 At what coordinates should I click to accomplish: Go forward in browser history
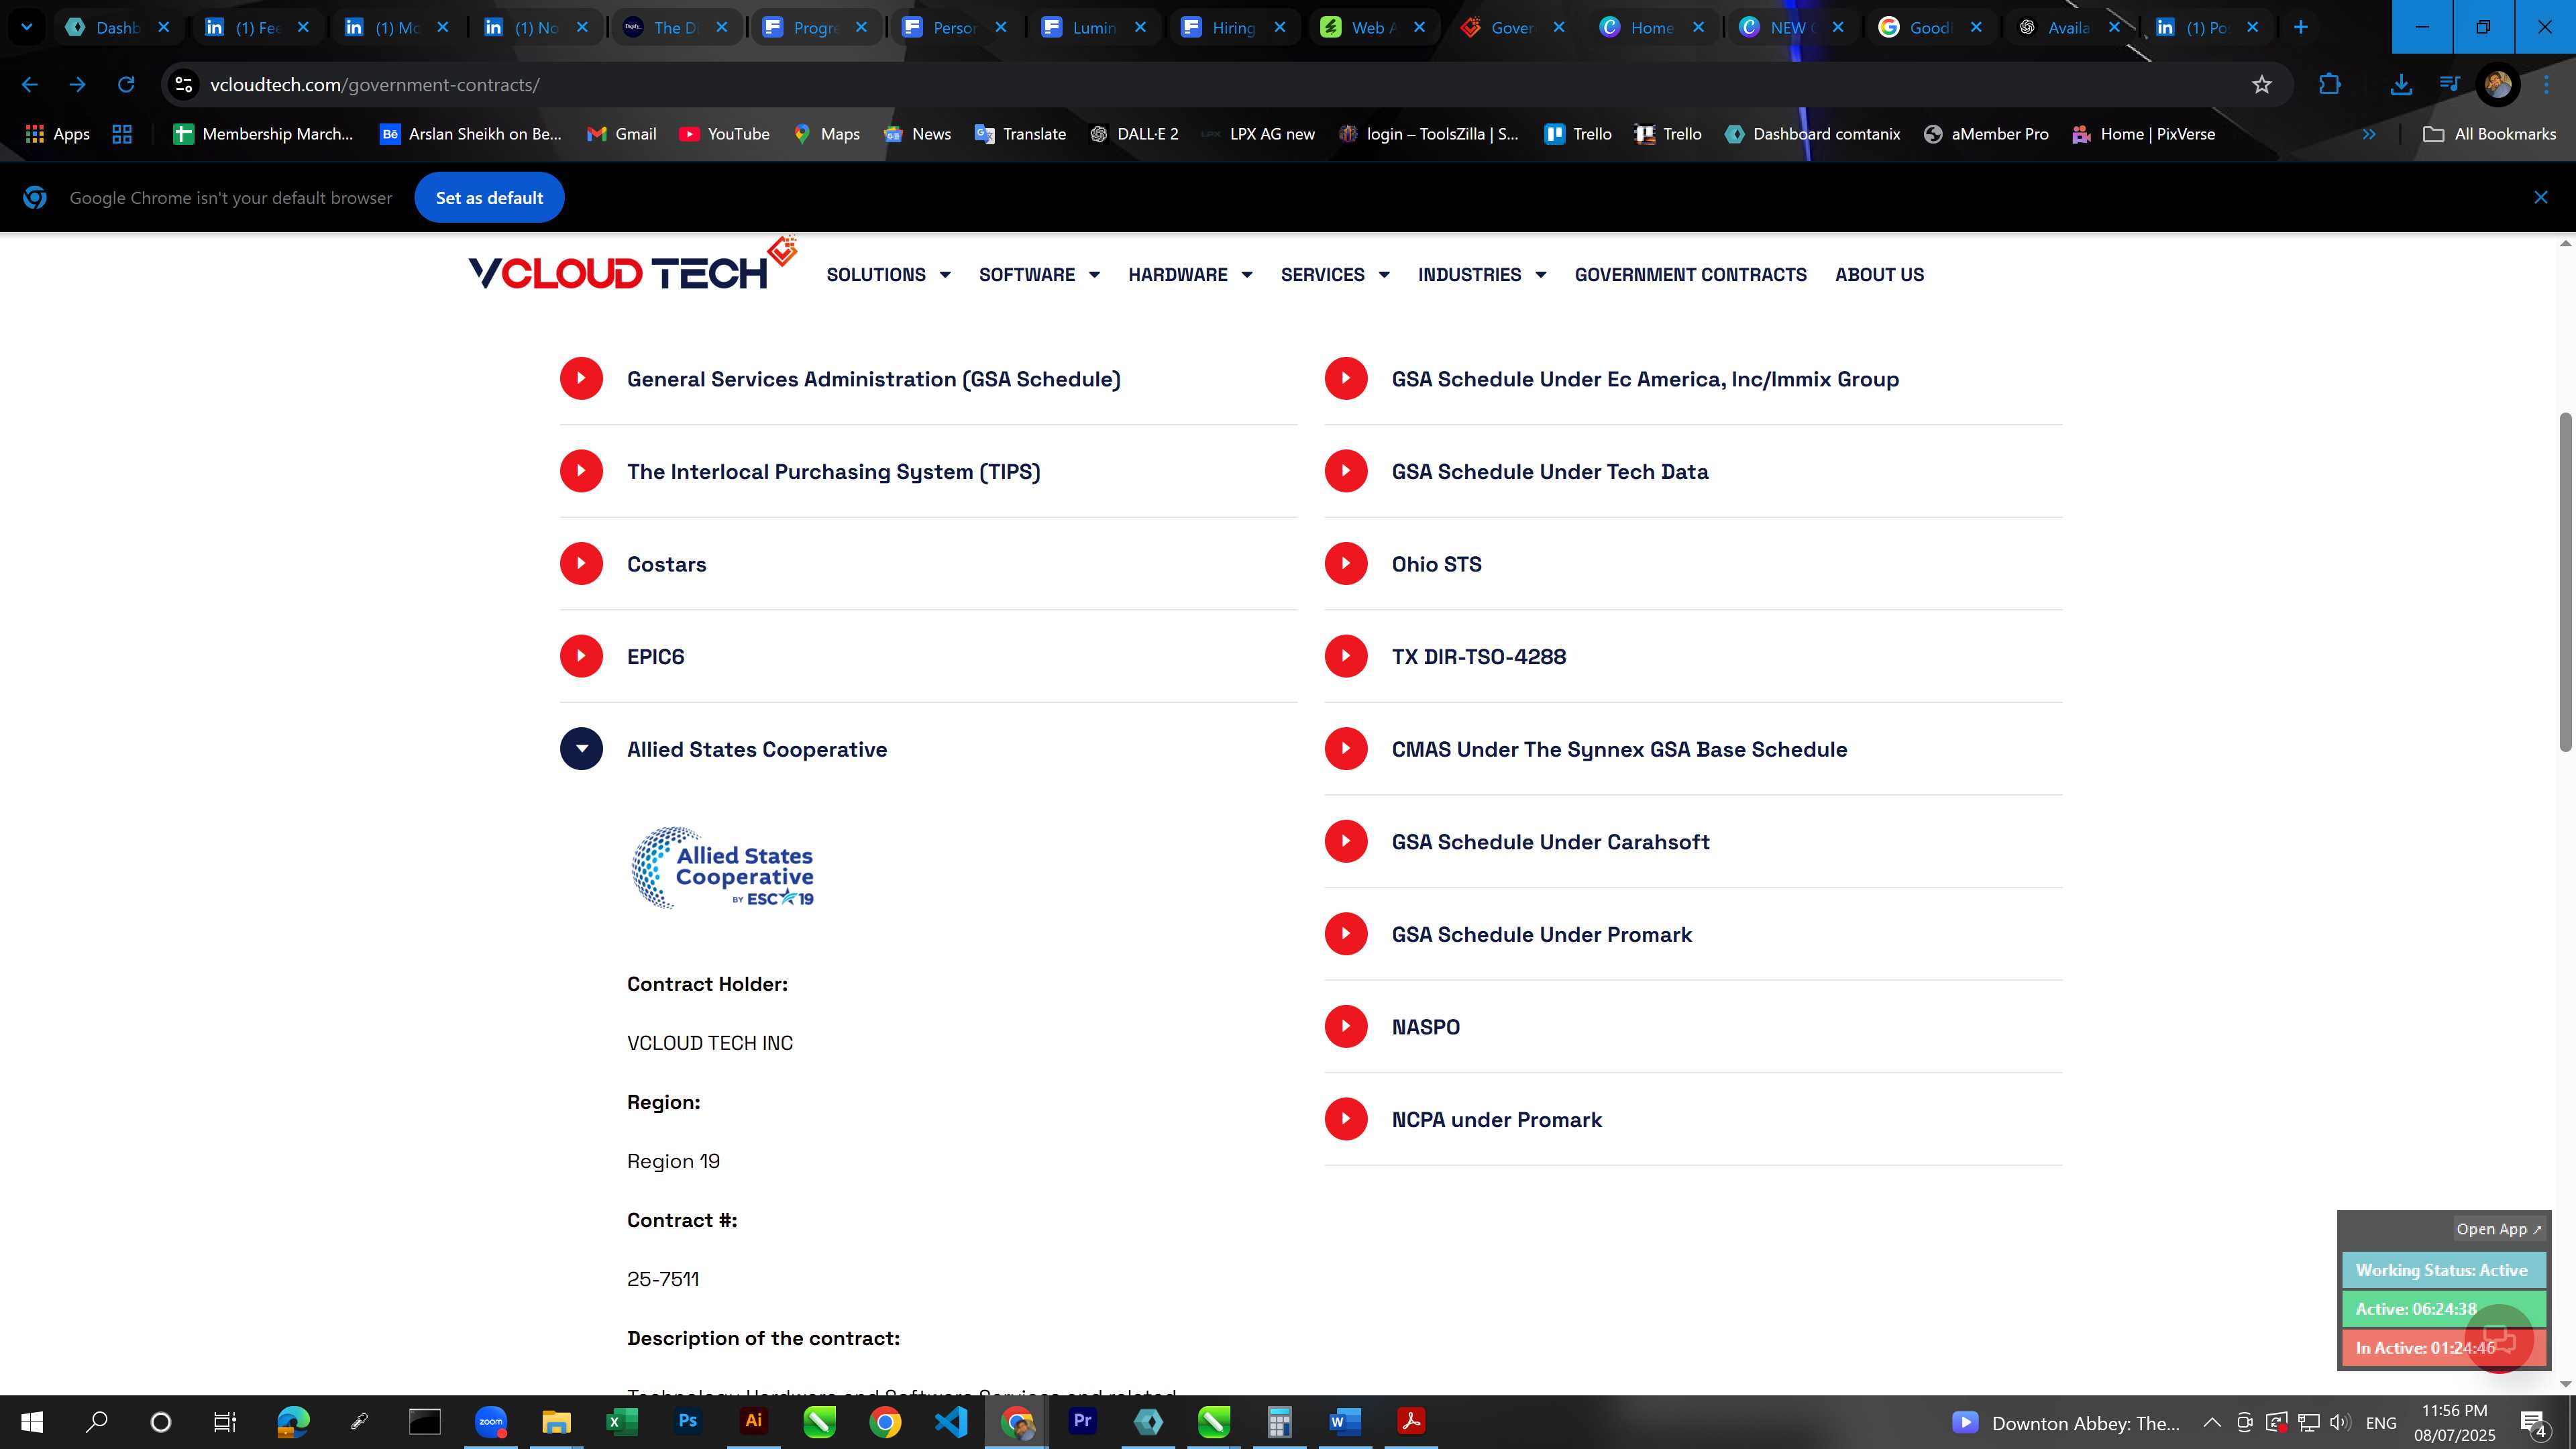pos(77,85)
